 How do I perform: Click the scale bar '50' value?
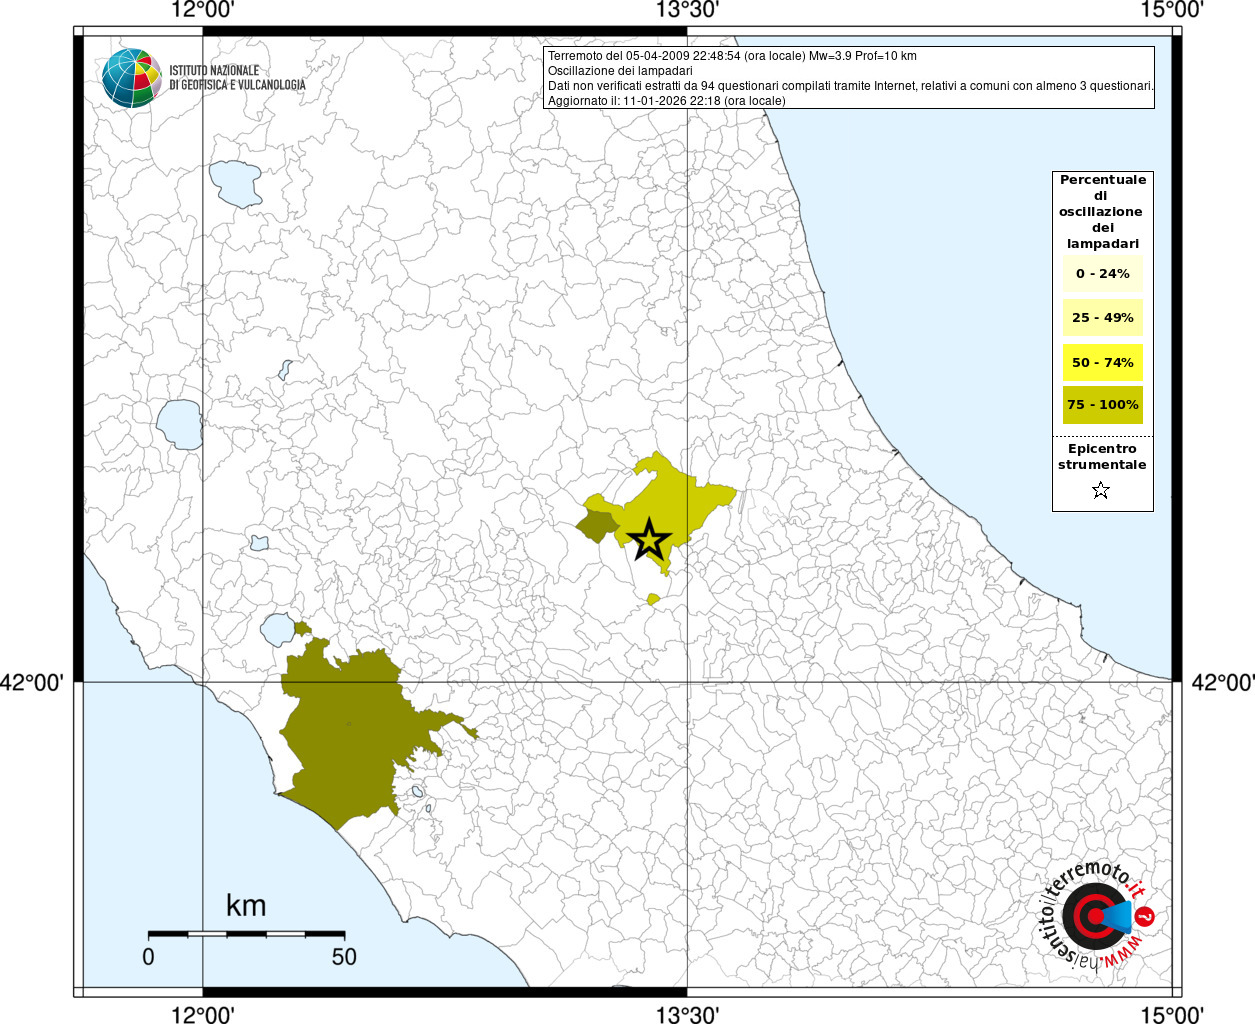point(344,957)
